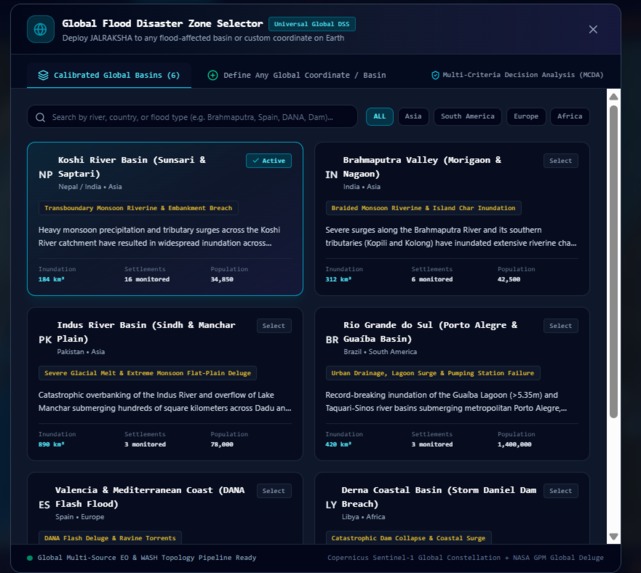Click Global Multi-Source EO & WASH status text
The height and width of the screenshot is (573, 641).
click(x=147, y=558)
